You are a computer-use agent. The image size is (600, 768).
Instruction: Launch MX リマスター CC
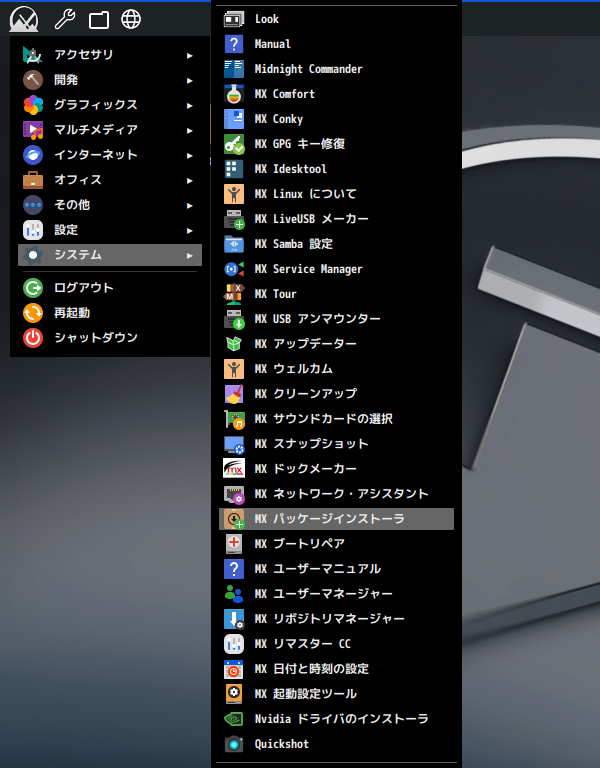pyautogui.click(x=336, y=644)
